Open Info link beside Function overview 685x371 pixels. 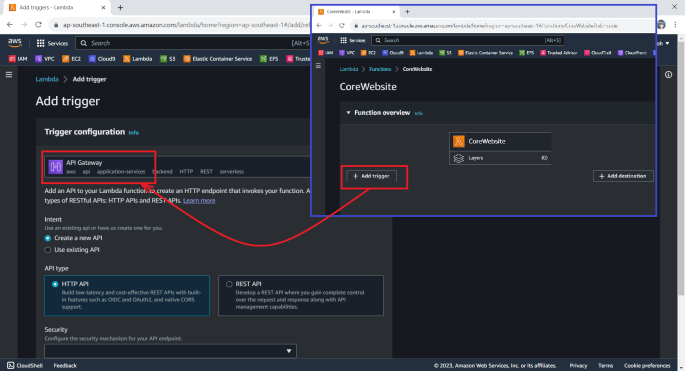click(x=419, y=113)
